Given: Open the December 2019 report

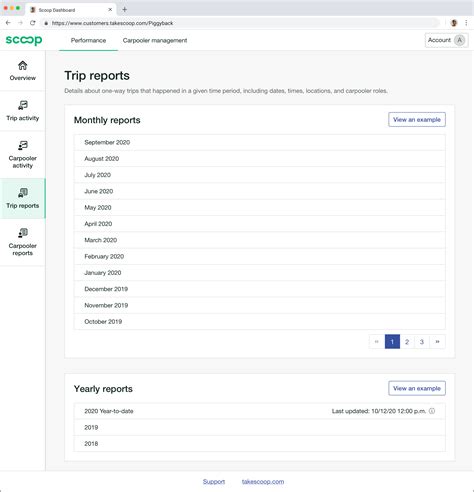Looking at the screenshot, I should tap(260, 289).
